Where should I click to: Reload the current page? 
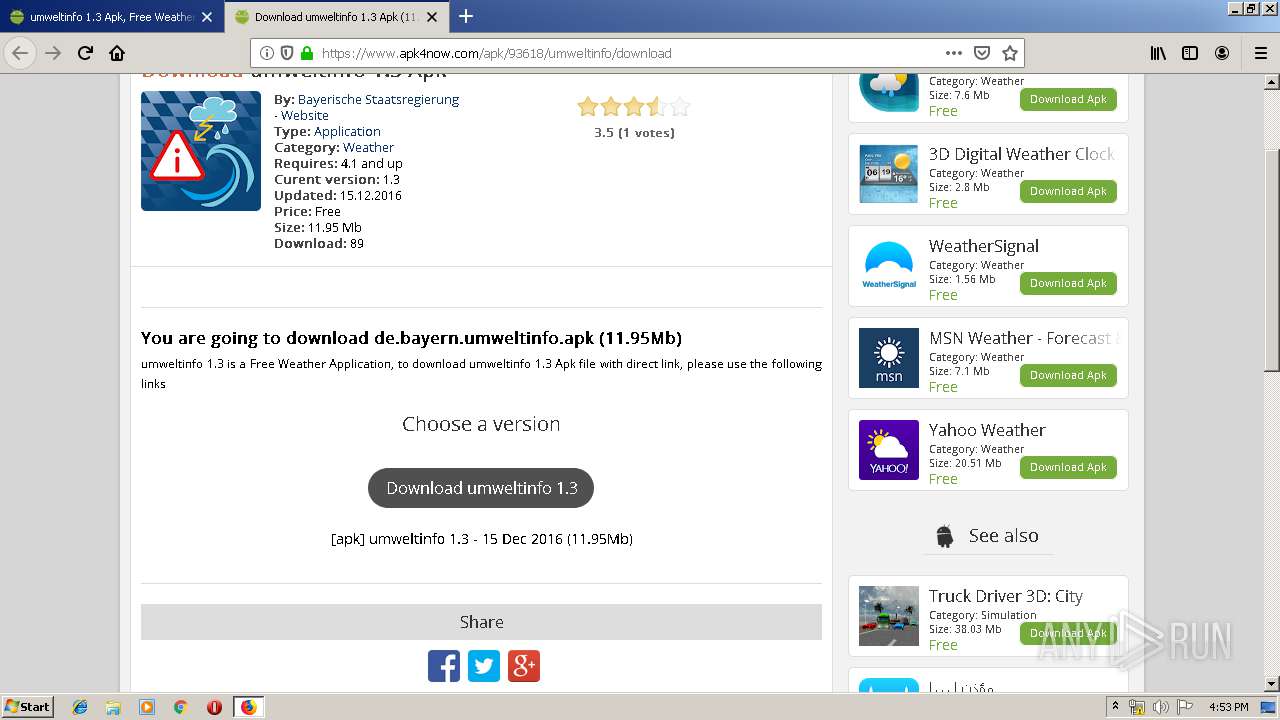(85, 53)
